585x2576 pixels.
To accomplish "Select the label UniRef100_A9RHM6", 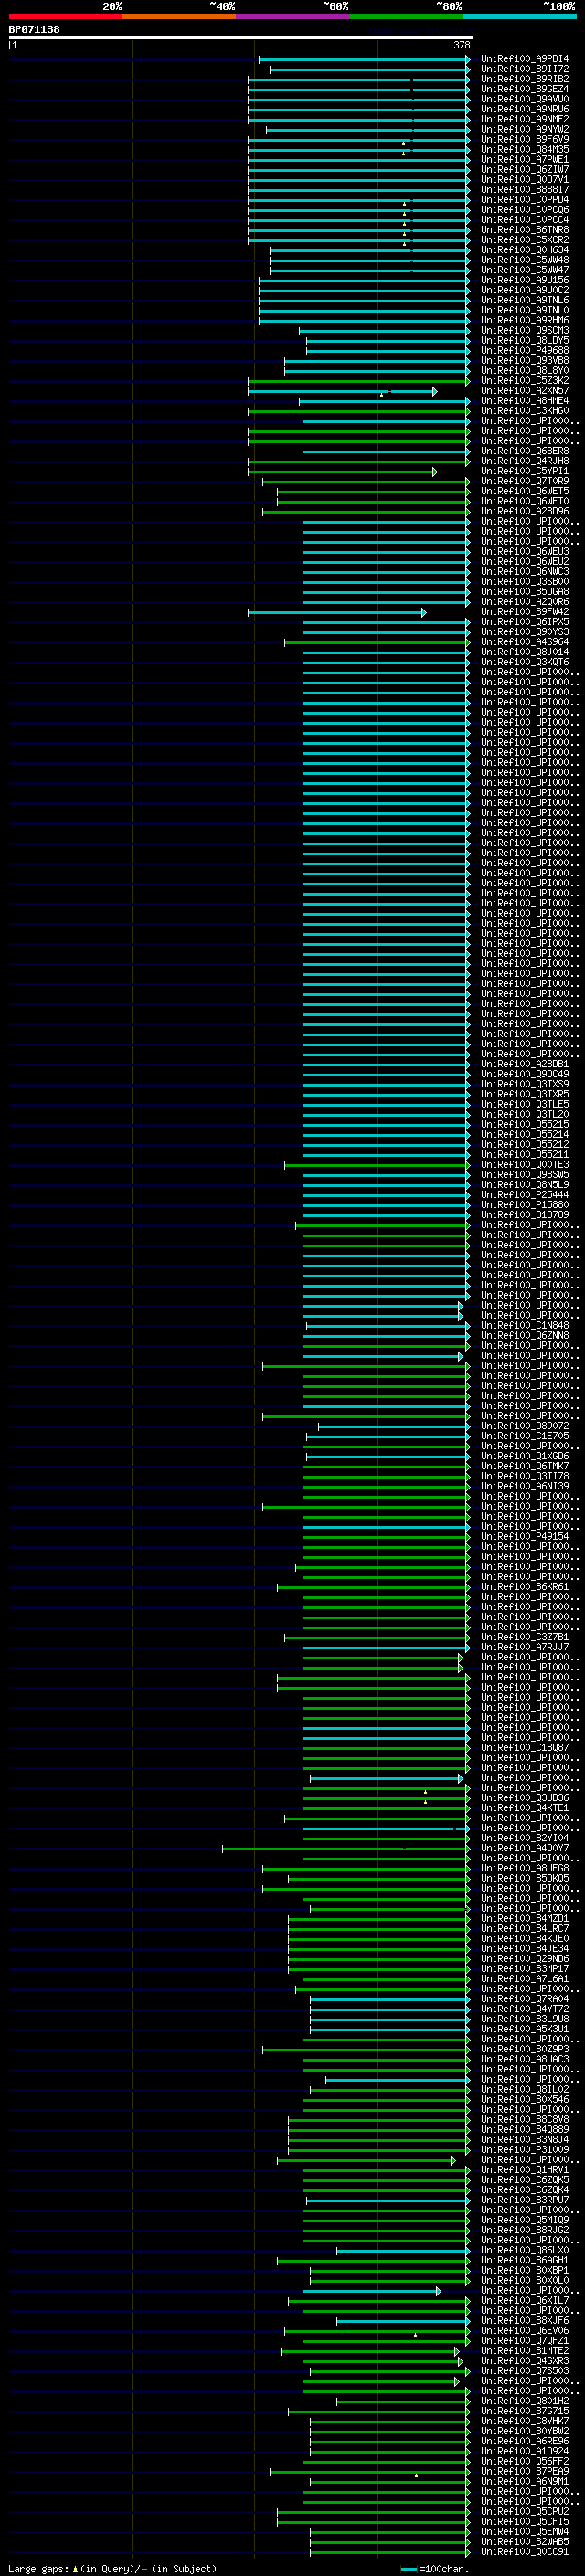I will 525,320.
